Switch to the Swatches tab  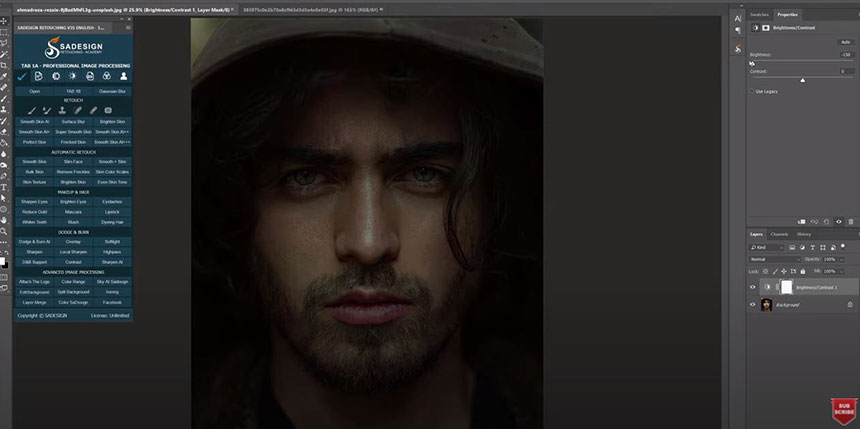[760, 15]
